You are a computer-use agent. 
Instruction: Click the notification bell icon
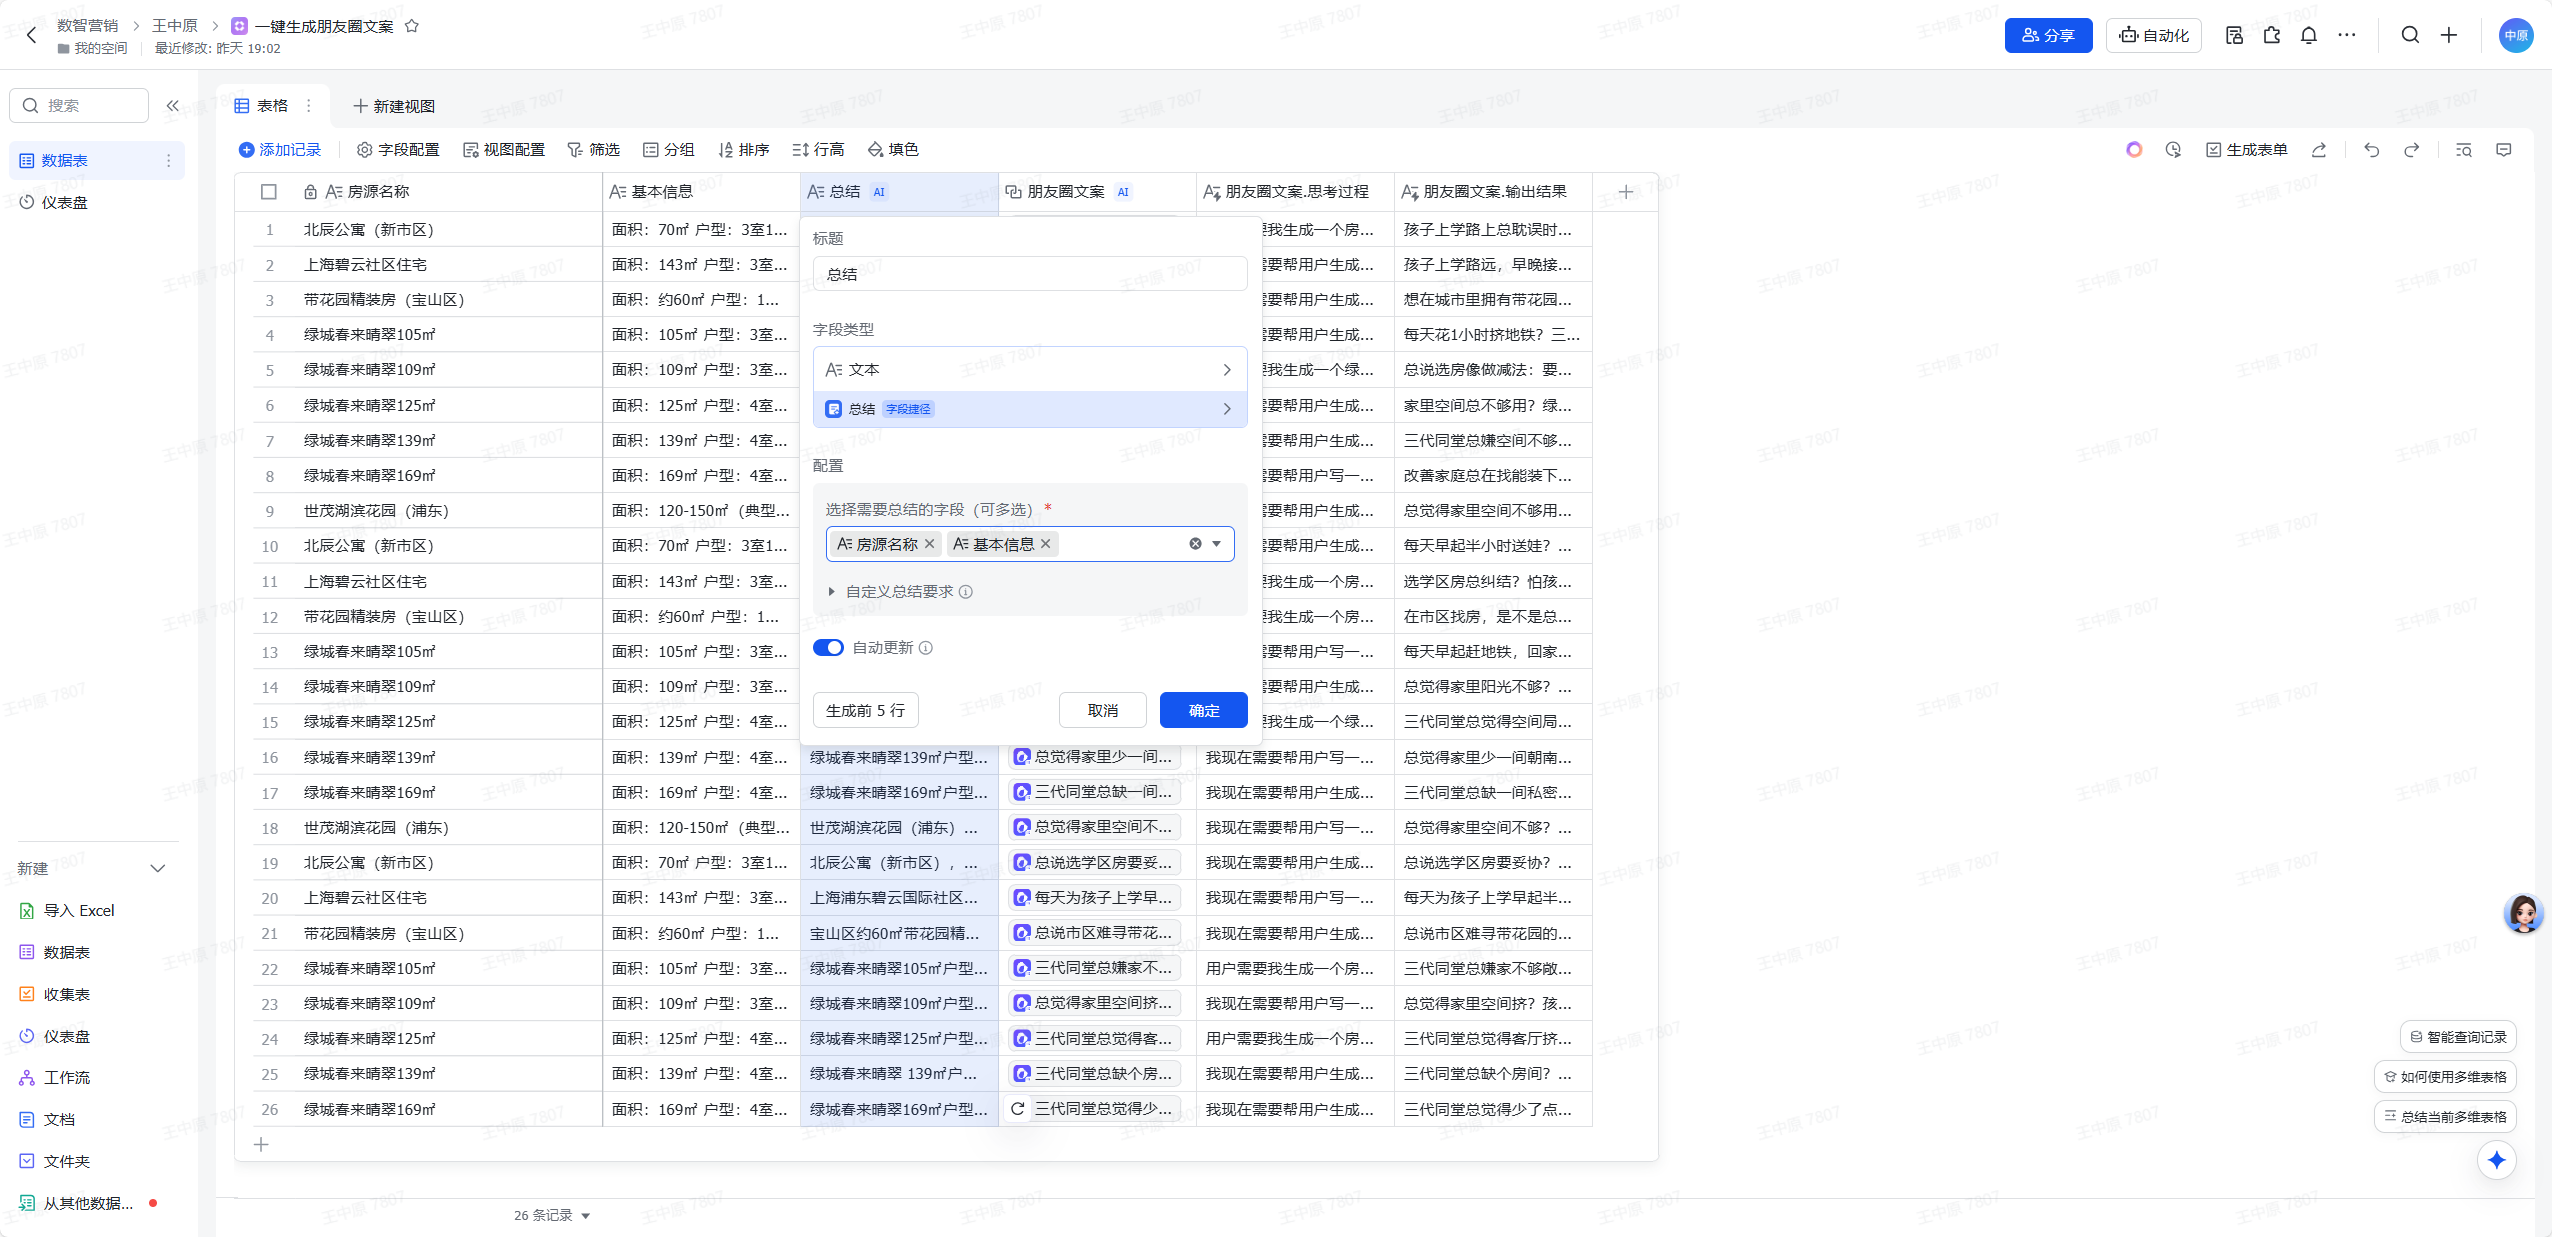(x=2308, y=36)
